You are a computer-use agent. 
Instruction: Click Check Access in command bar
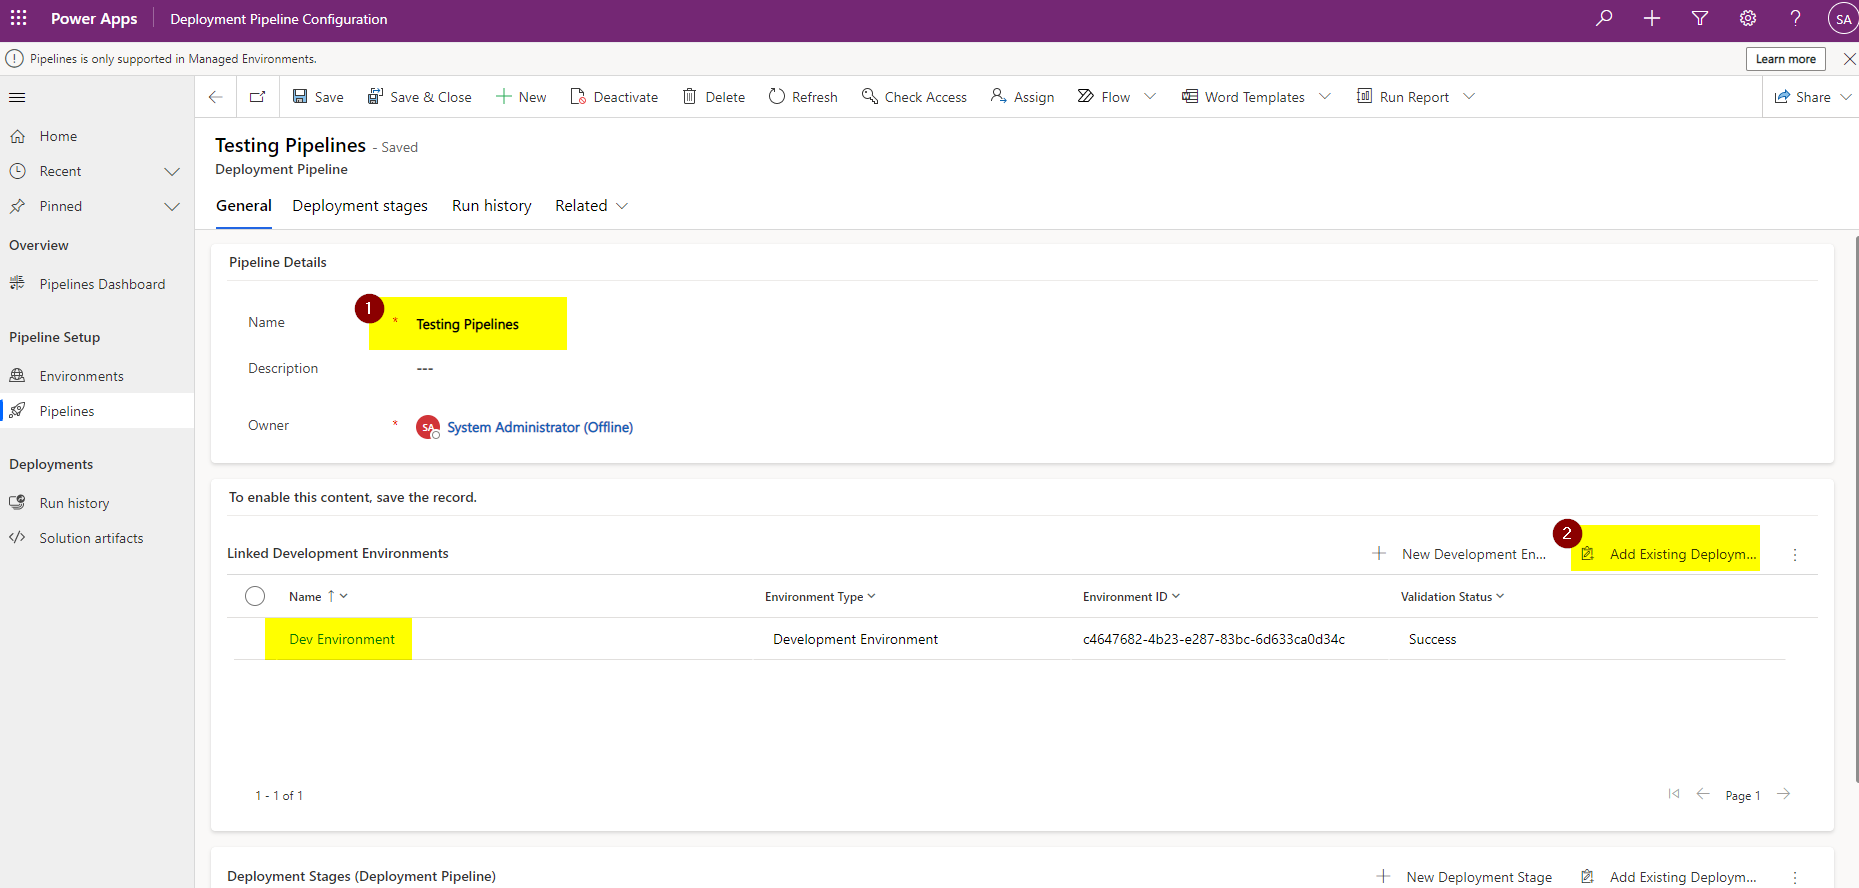(x=914, y=97)
